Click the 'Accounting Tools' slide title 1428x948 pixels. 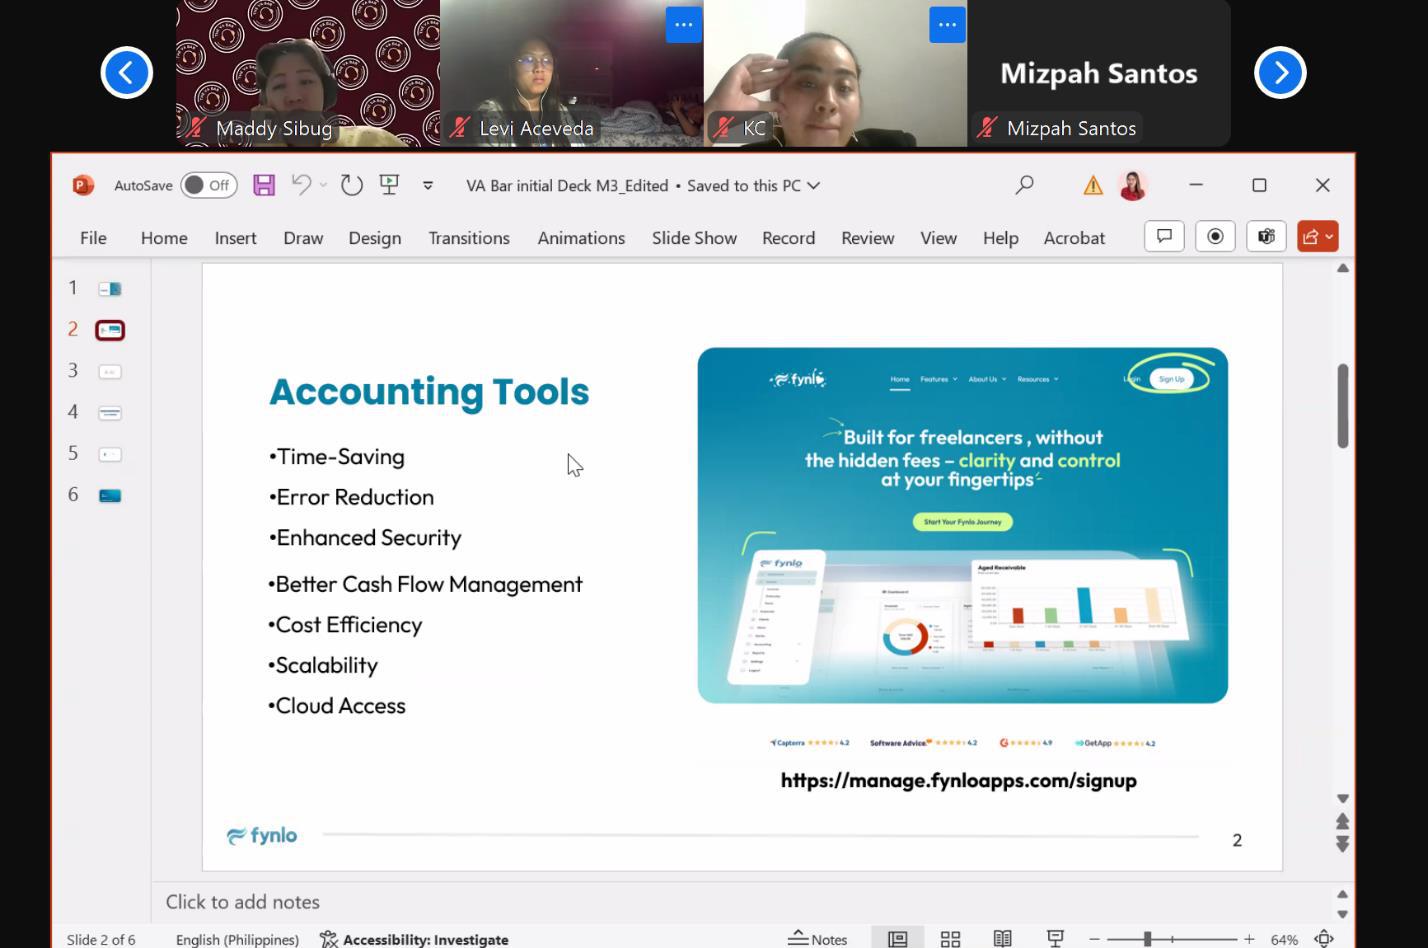pos(429,391)
